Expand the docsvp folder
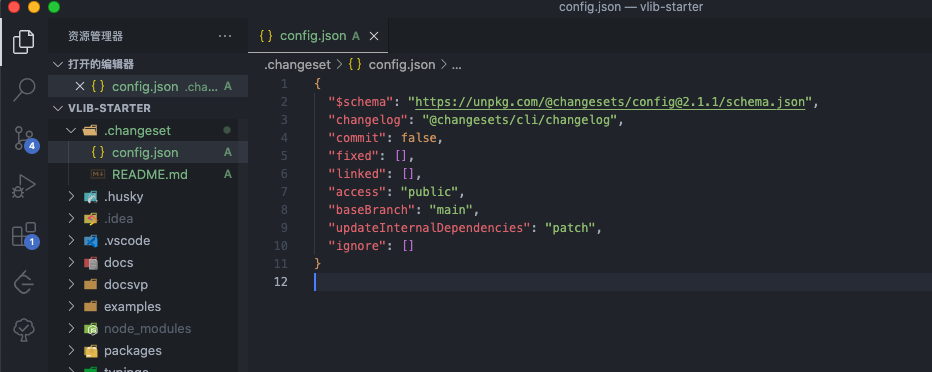 pyautogui.click(x=71, y=285)
